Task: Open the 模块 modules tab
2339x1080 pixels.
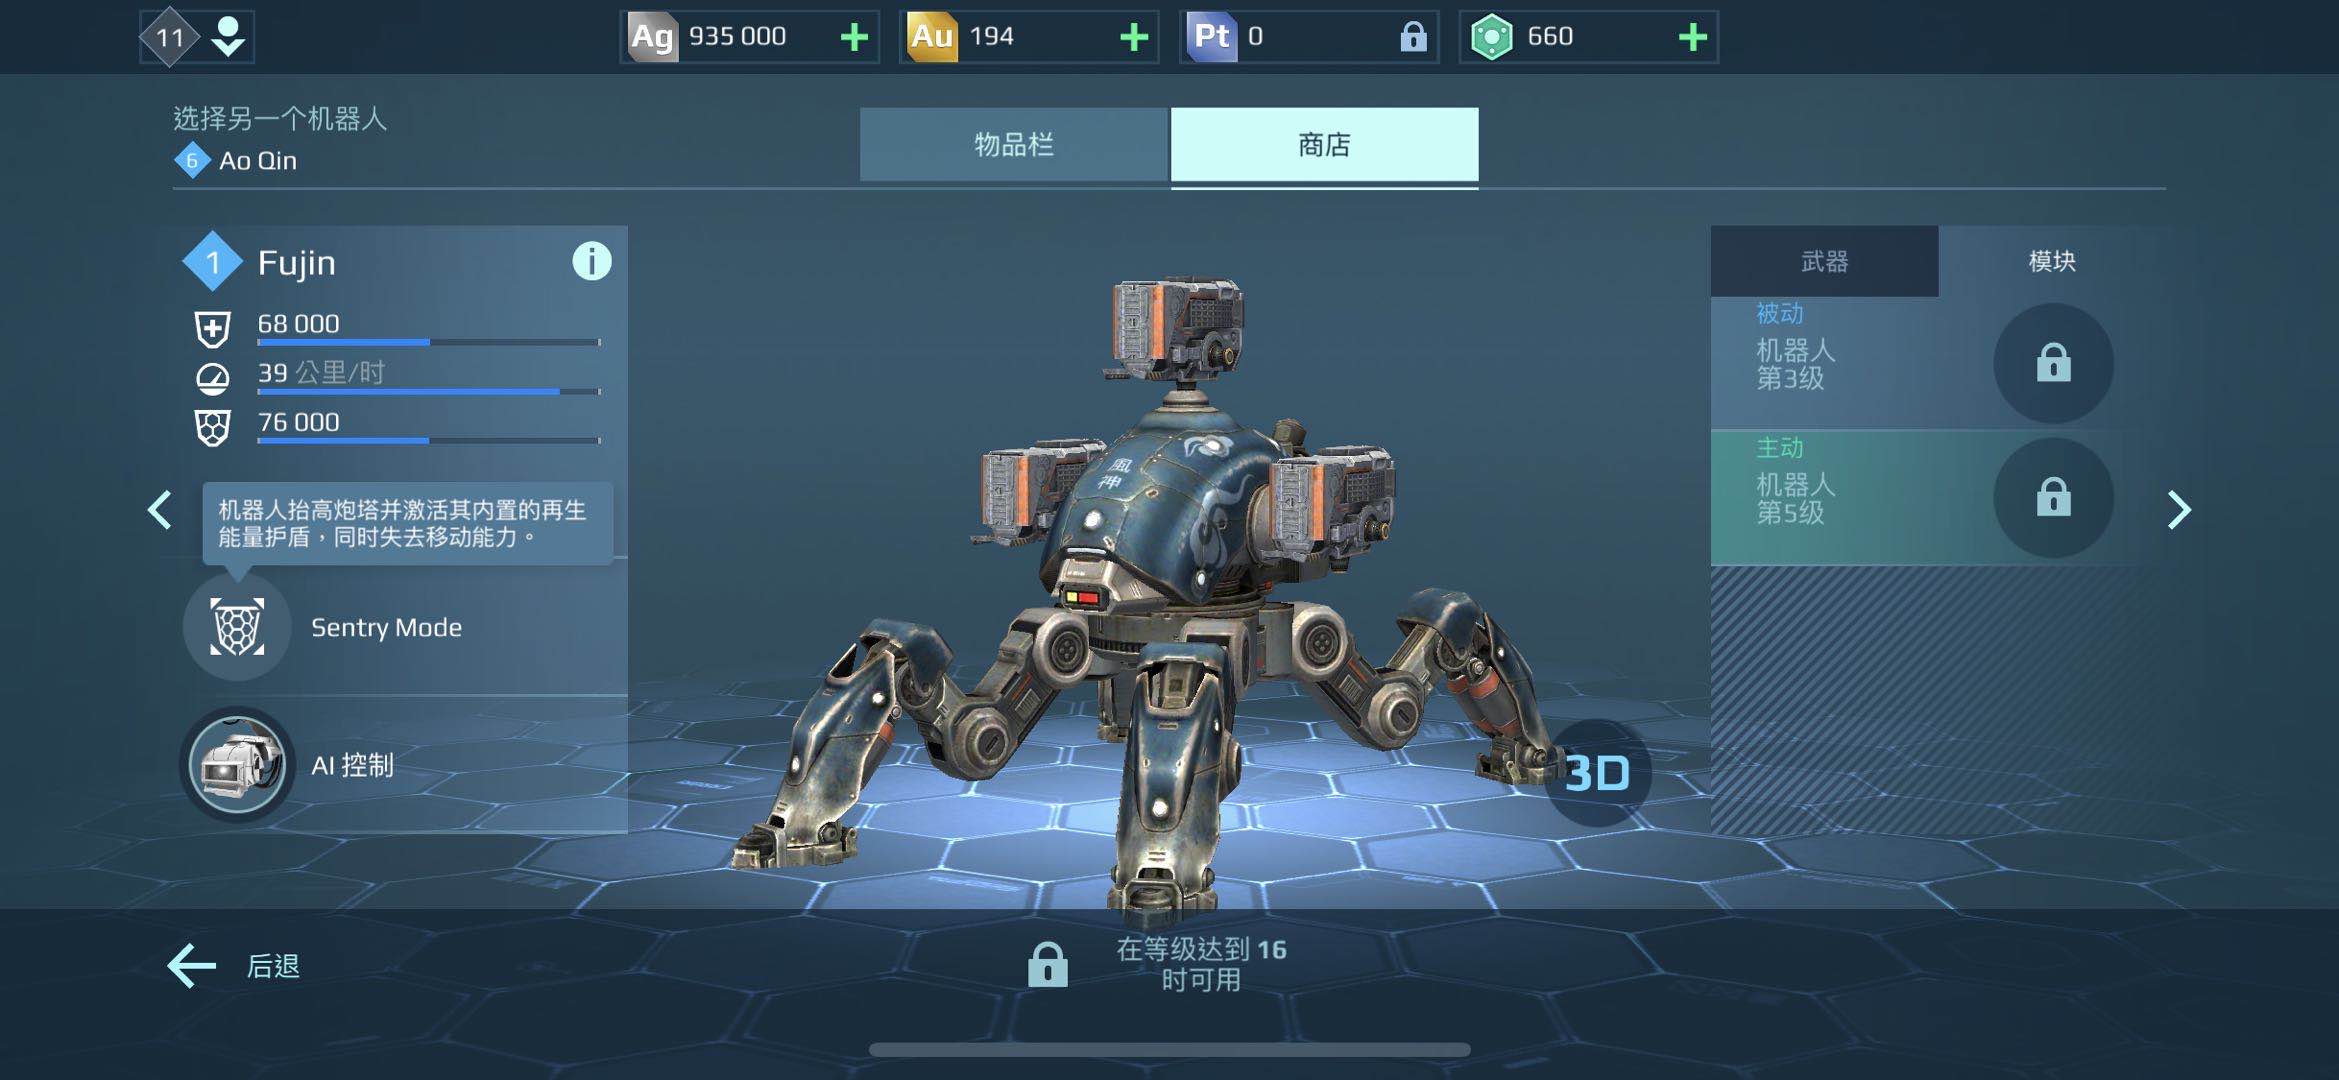Action: (2052, 261)
